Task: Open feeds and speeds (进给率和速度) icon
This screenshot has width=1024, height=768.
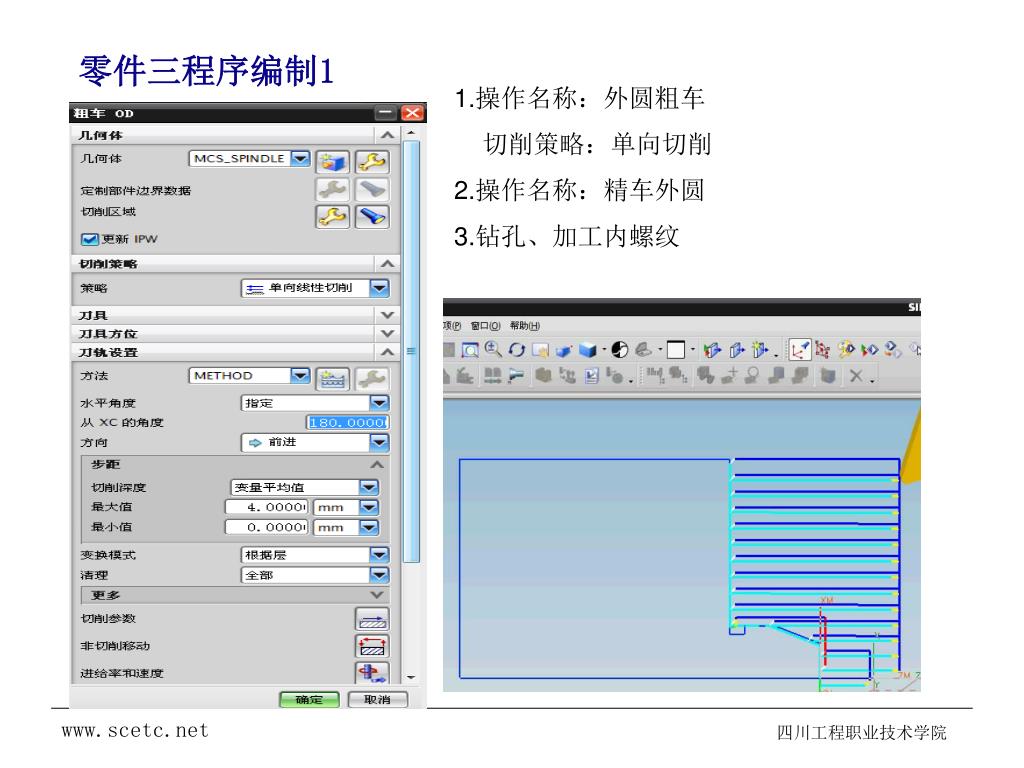Action: (x=372, y=672)
